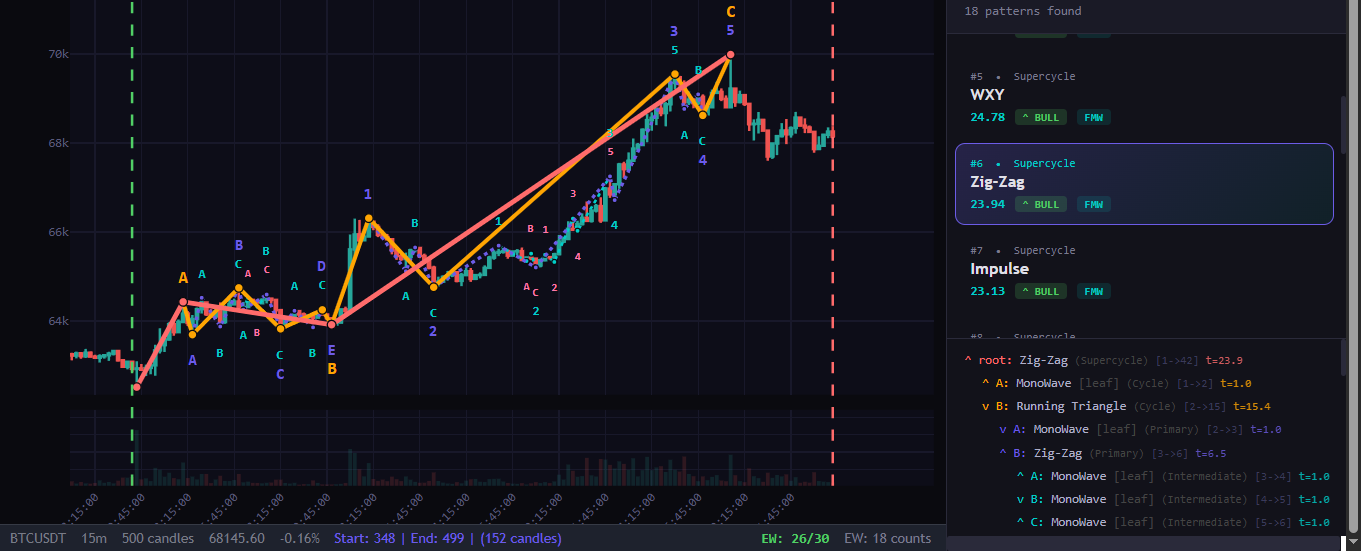Select the #6 Zig-Zag pattern card
1361x551 pixels.
point(1144,184)
